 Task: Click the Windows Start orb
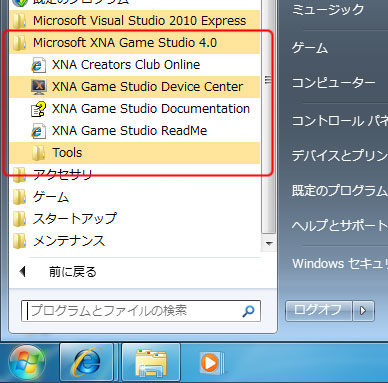coord(27,363)
